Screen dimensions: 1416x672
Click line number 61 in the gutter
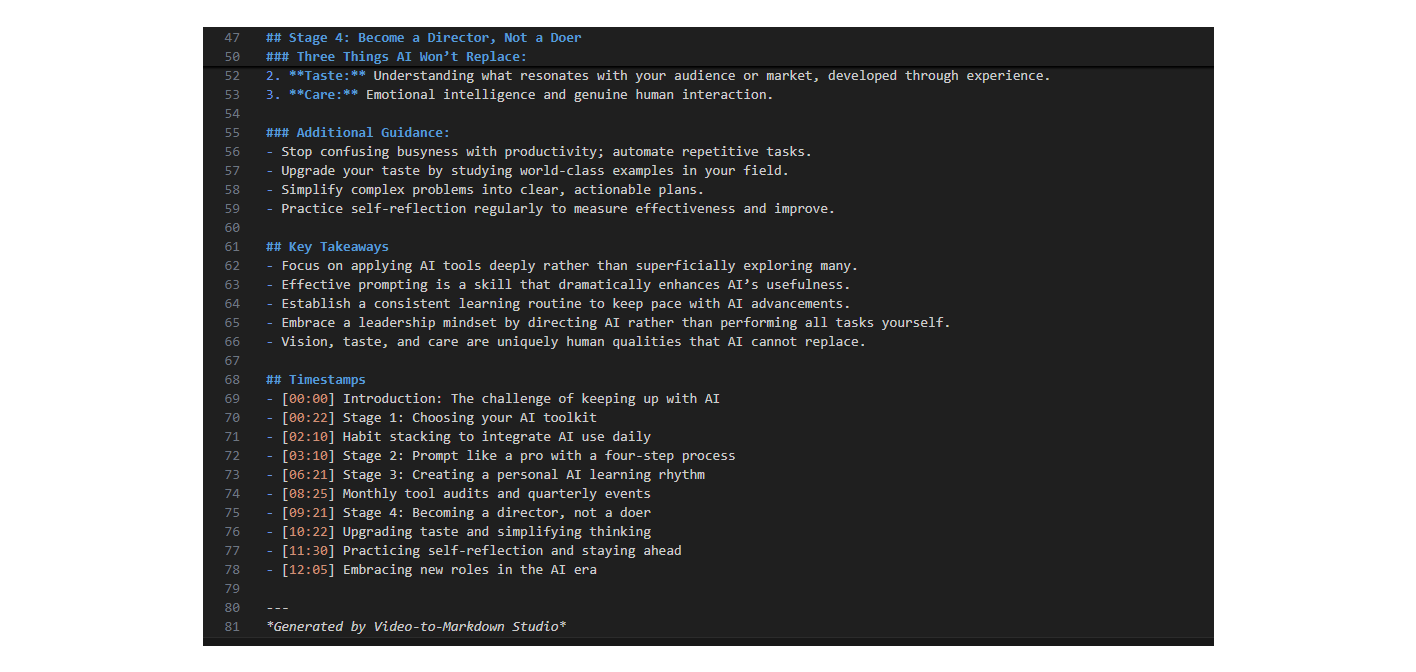[232, 247]
